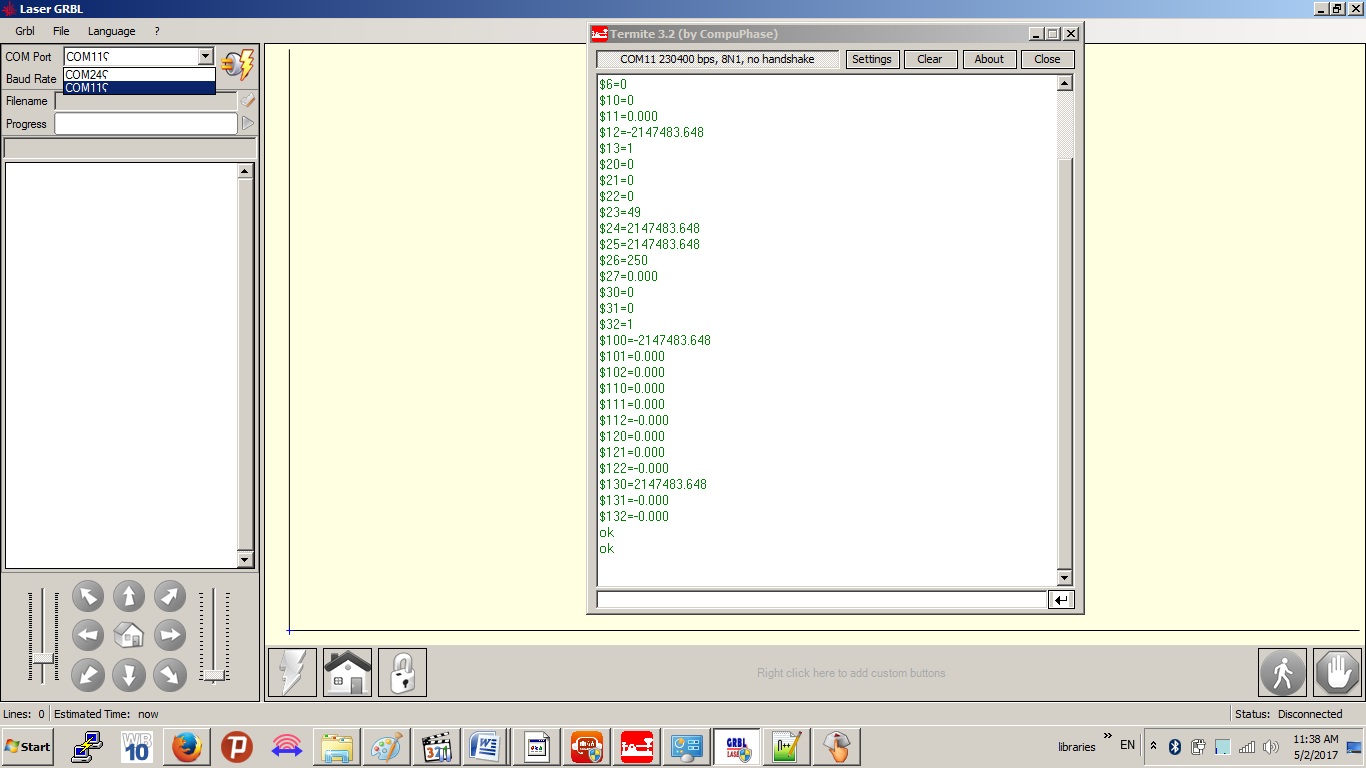The image size is (1366, 768).
Task: Click the Termite command input field
Action: pos(821,600)
